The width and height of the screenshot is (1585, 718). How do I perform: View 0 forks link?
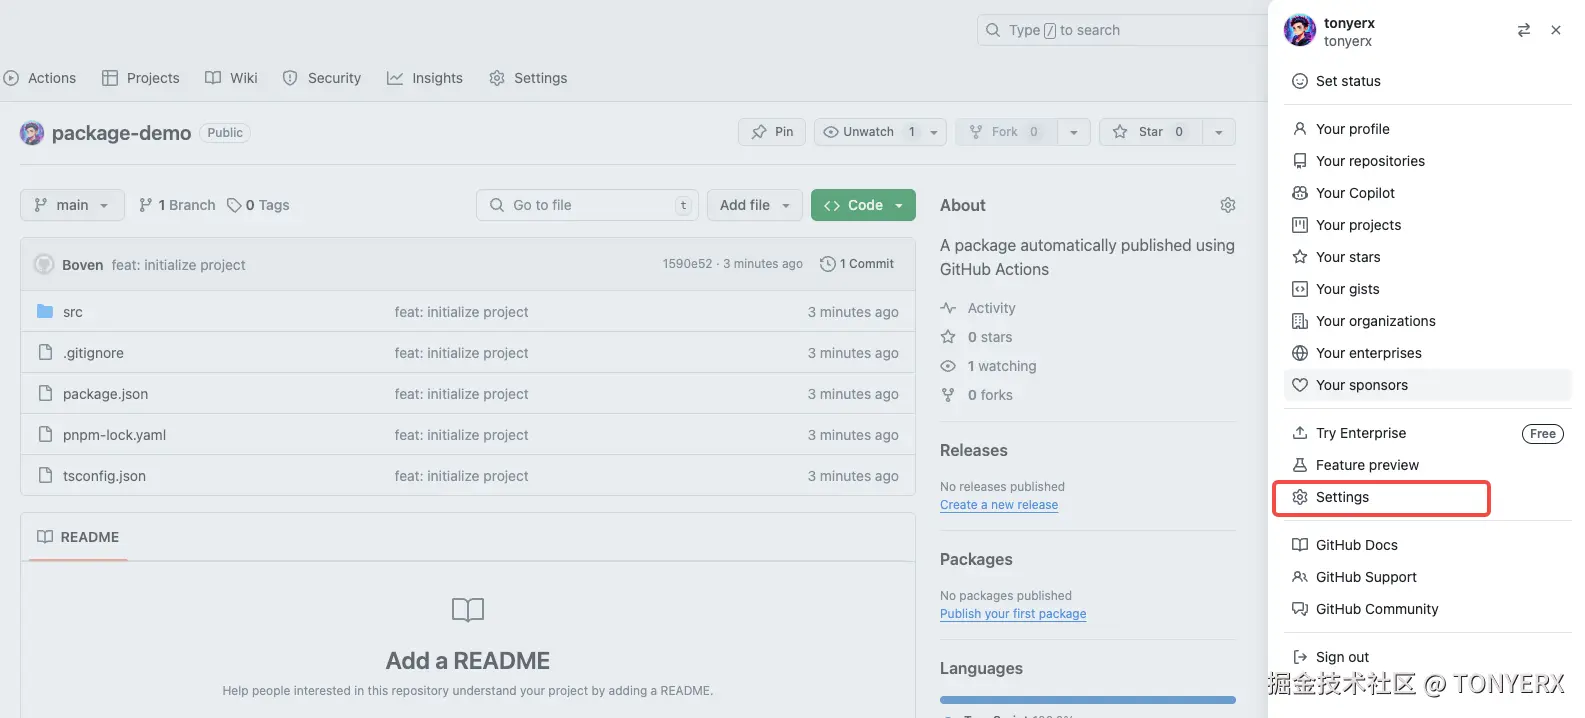(x=977, y=395)
